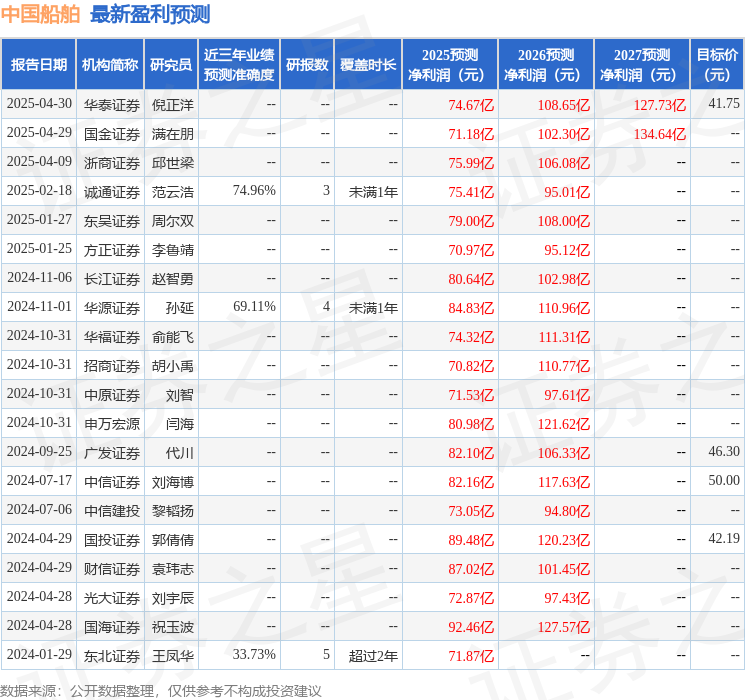Click the 近三年业绩预测准确度 header
Screen dimensions: 745x700
pyautogui.click(x=239, y=64)
